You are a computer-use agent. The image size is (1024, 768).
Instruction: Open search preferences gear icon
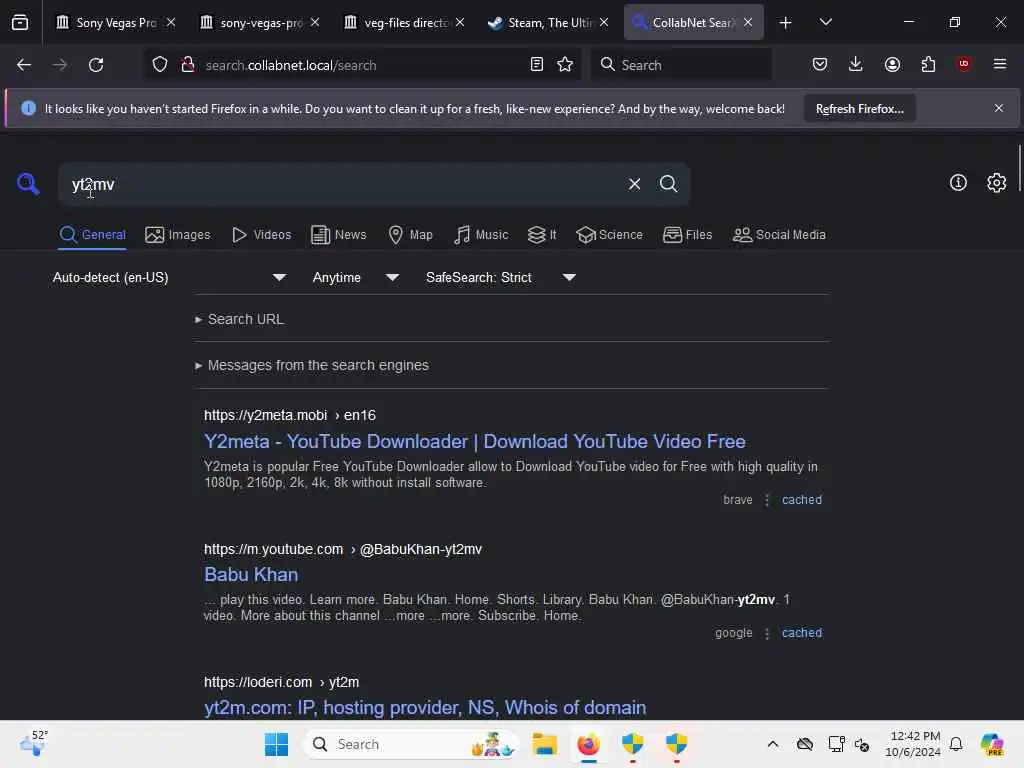pyautogui.click(x=996, y=183)
